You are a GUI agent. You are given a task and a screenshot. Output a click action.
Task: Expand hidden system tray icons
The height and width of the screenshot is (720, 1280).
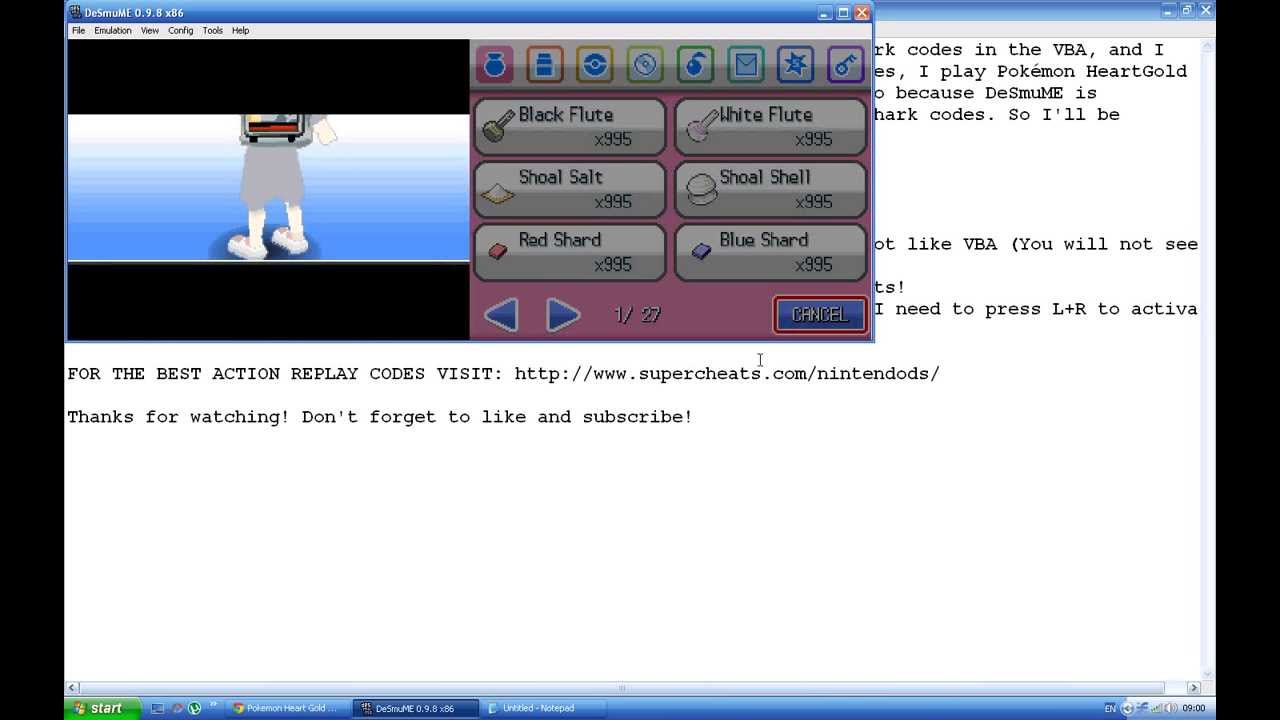[1127, 708]
